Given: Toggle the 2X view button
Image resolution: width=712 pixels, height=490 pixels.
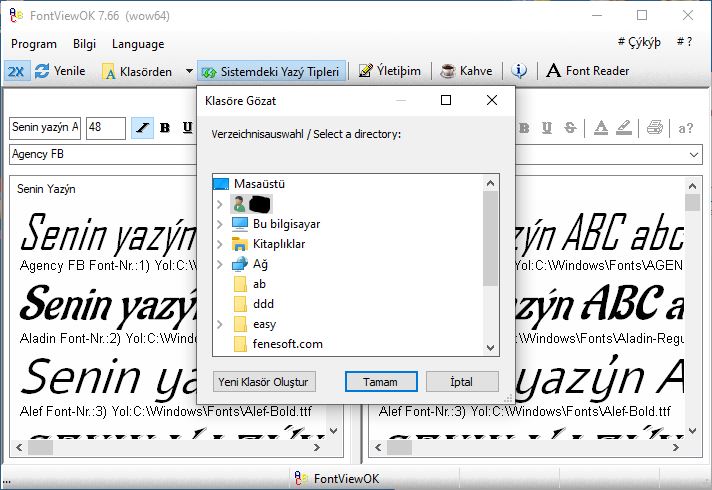Looking at the screenshot, I should (17, 71).
